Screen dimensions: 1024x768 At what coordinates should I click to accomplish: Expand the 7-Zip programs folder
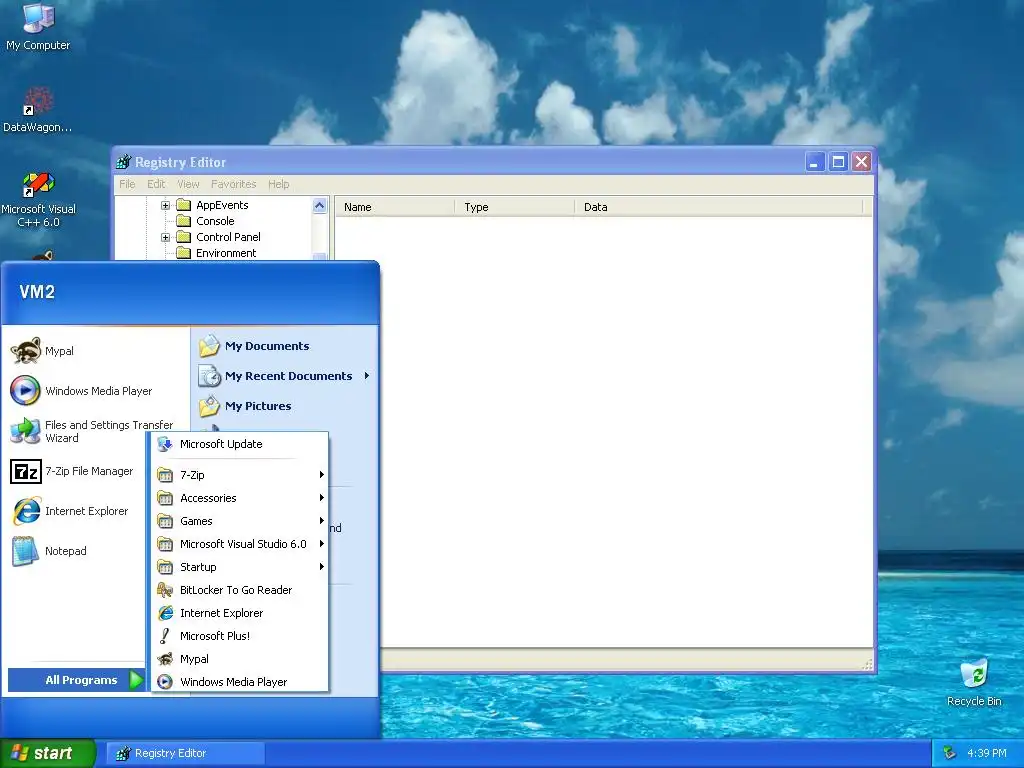tap(240, 475)
